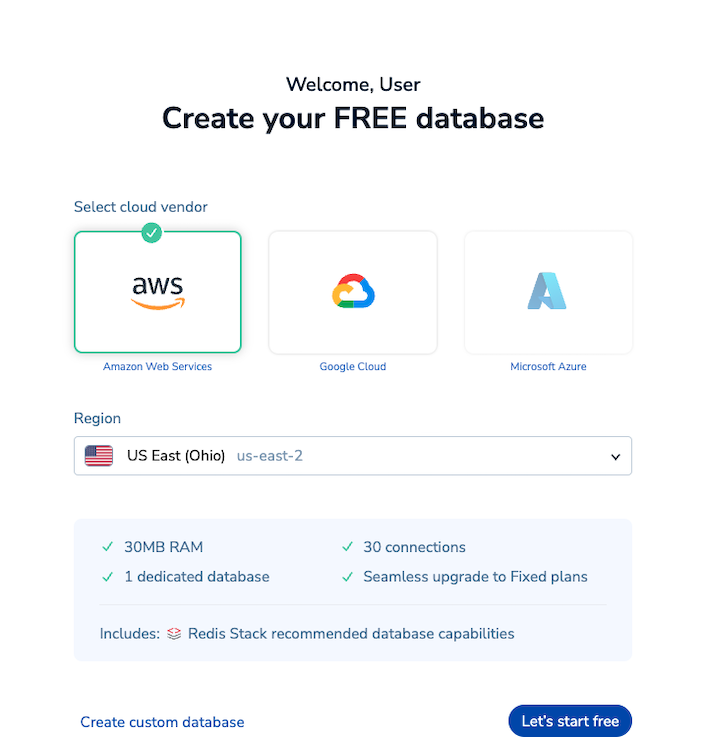Screen dimensions: 711x751
Task: Click the Microsoft Azure logo icon
Action: 547,291
